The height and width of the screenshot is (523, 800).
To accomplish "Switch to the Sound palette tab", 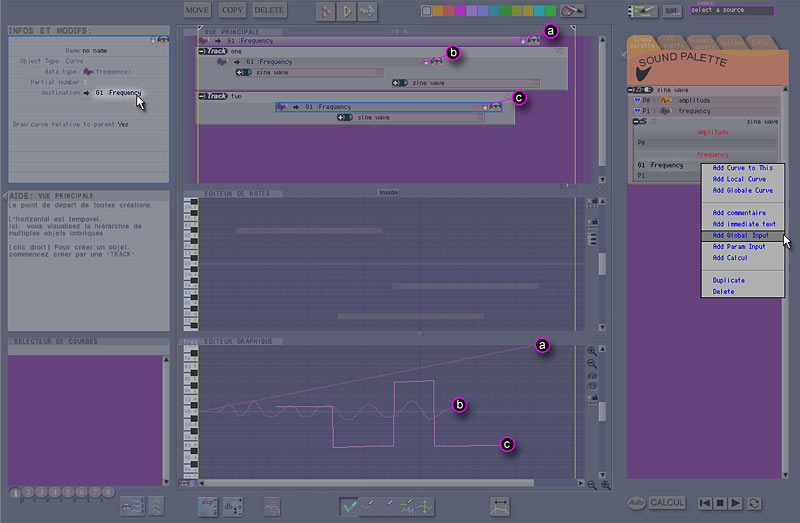I will click(x=642, y=43).
